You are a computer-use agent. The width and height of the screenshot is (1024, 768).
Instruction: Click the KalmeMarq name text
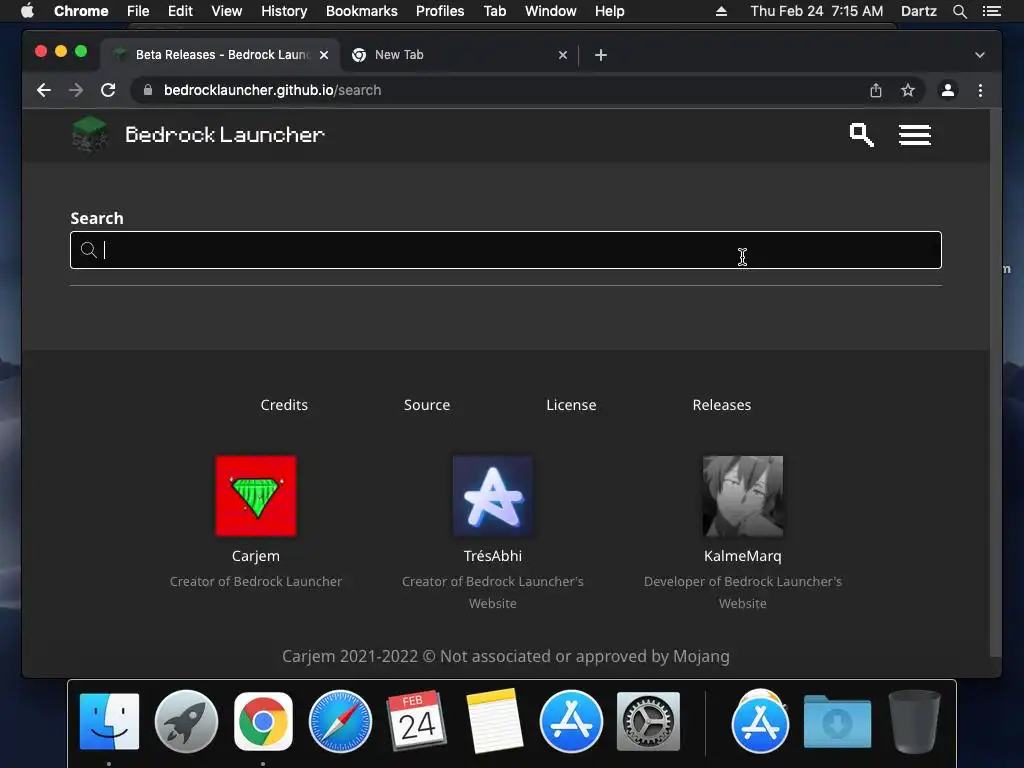pos(743,556)
